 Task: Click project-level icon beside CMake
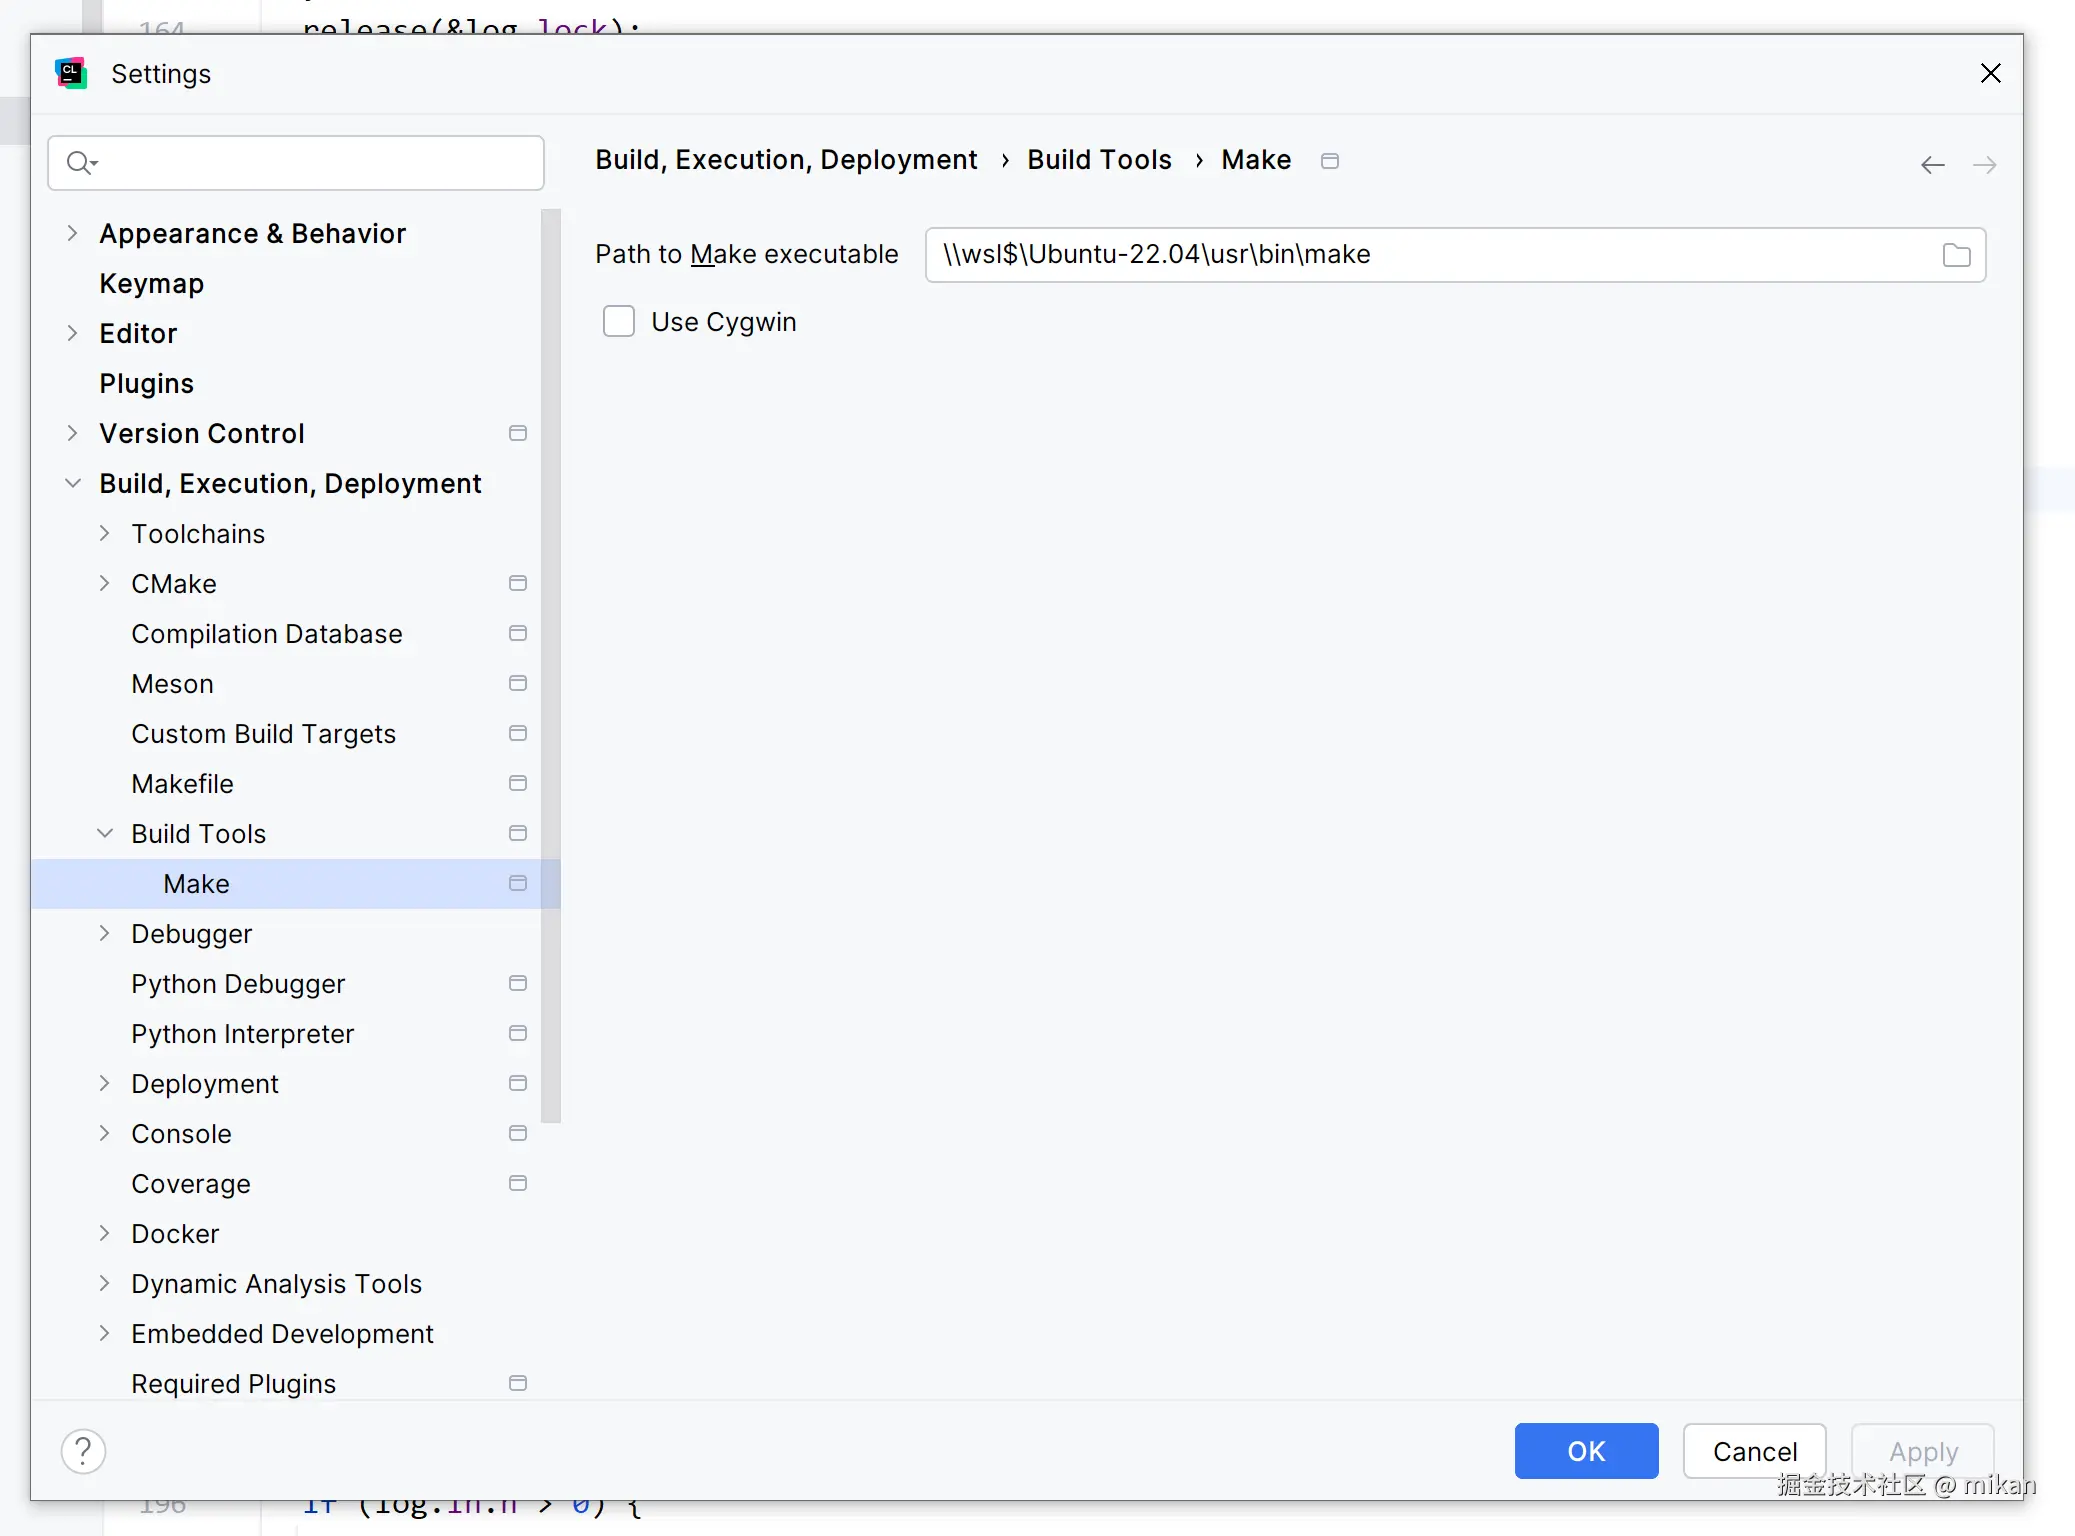point(517,583)
